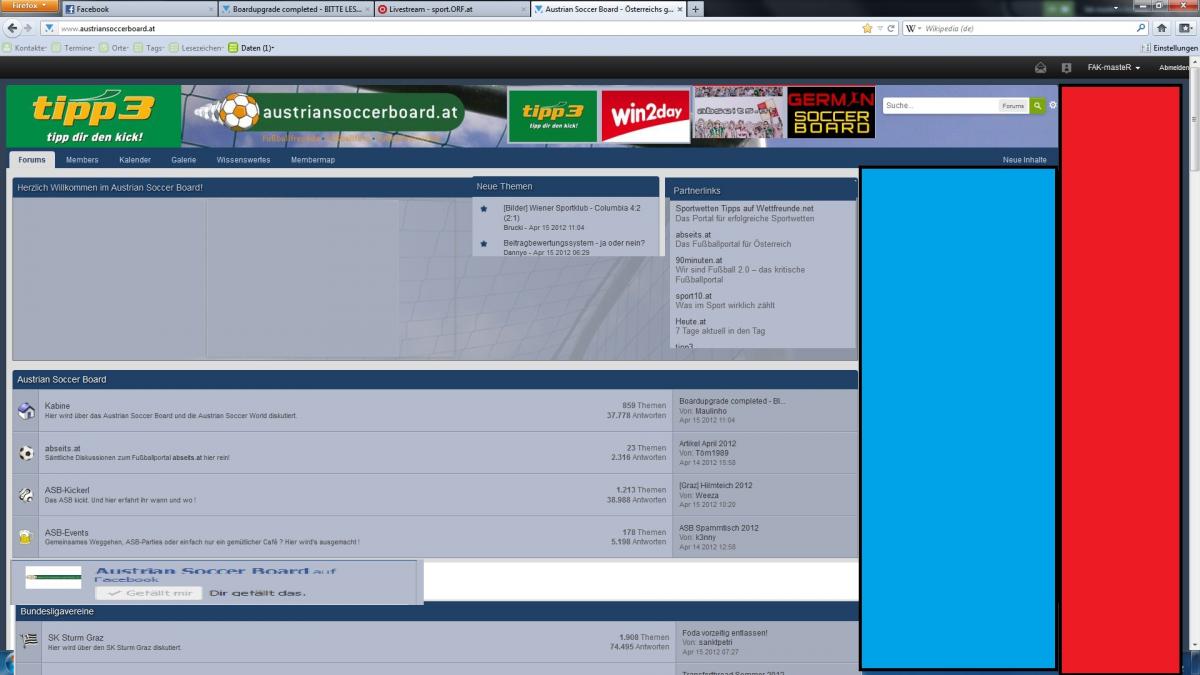Open the Neue Inhalte link
This screenshot has width=1200, height=675.
pos(1025,160)
